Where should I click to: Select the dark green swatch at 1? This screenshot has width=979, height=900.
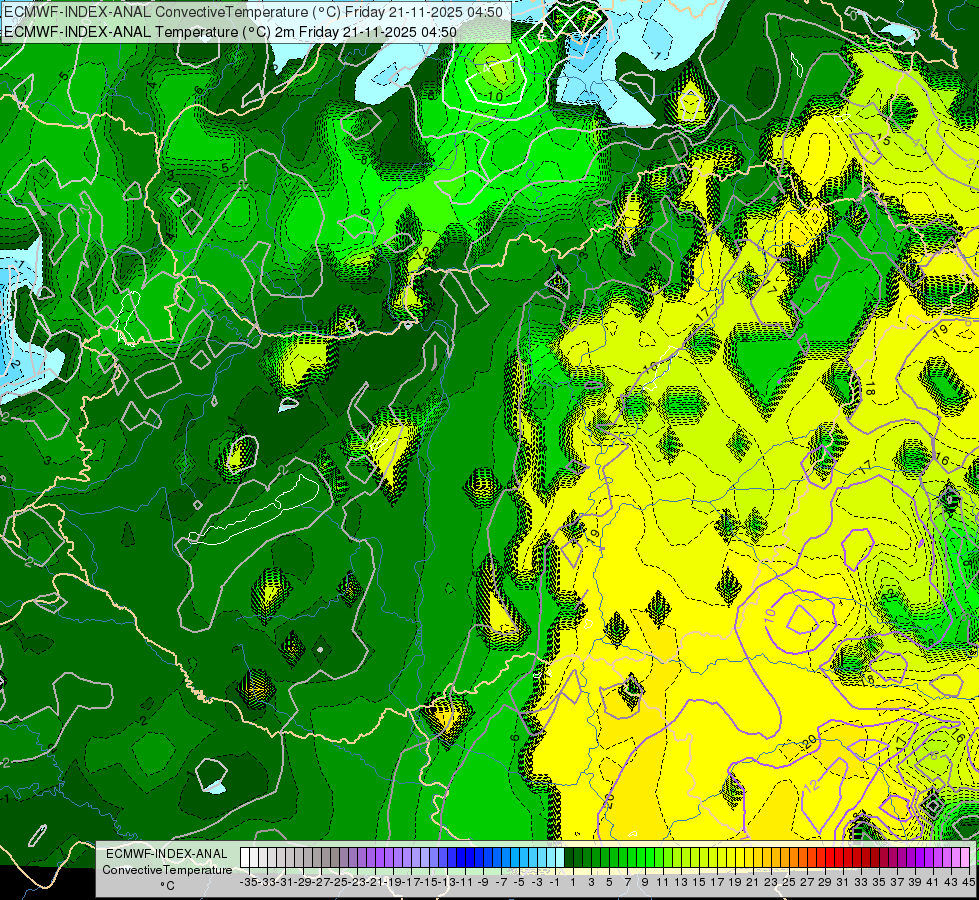tap(569, 858)
